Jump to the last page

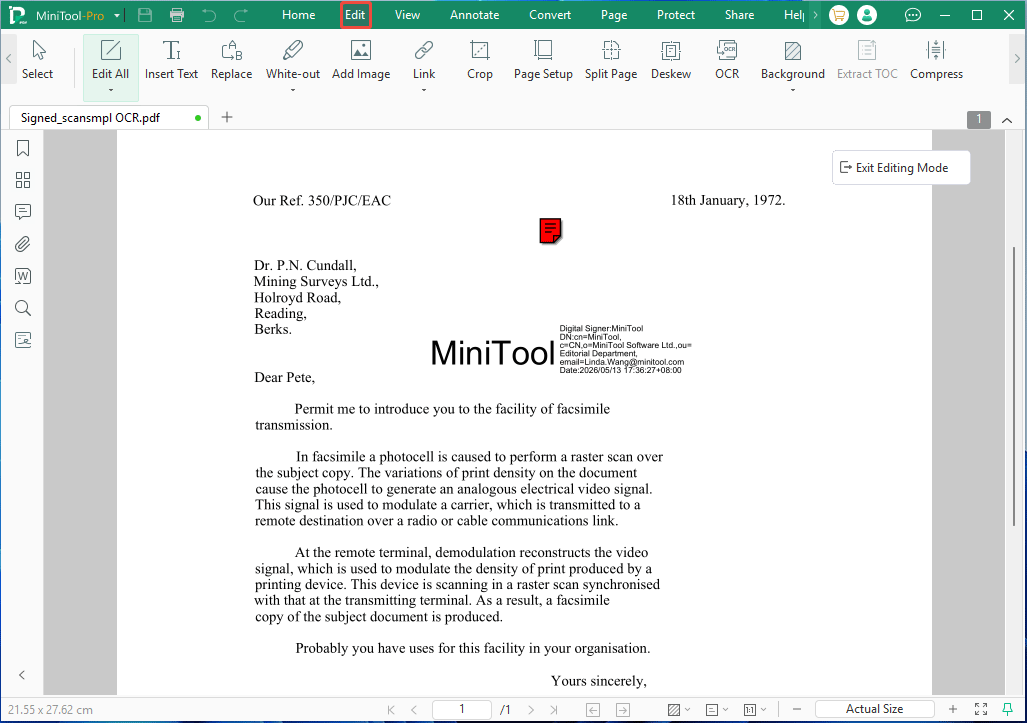pos(554,709)
